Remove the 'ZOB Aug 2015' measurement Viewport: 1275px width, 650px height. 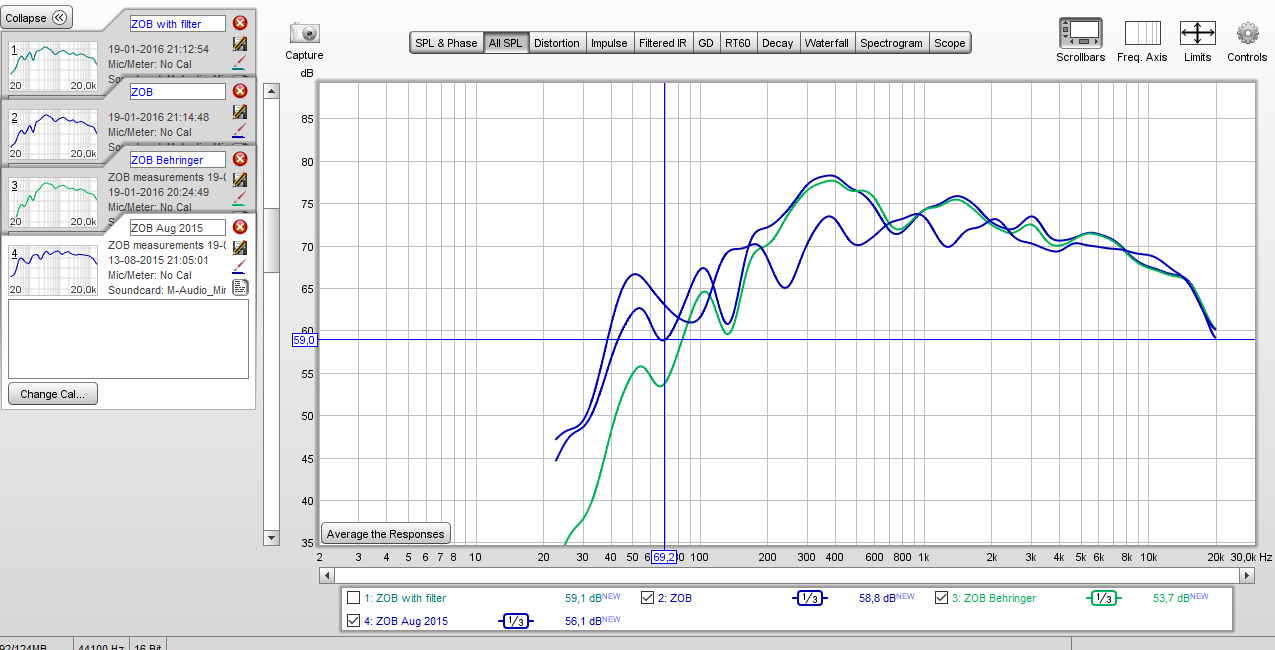coord(240,227)
